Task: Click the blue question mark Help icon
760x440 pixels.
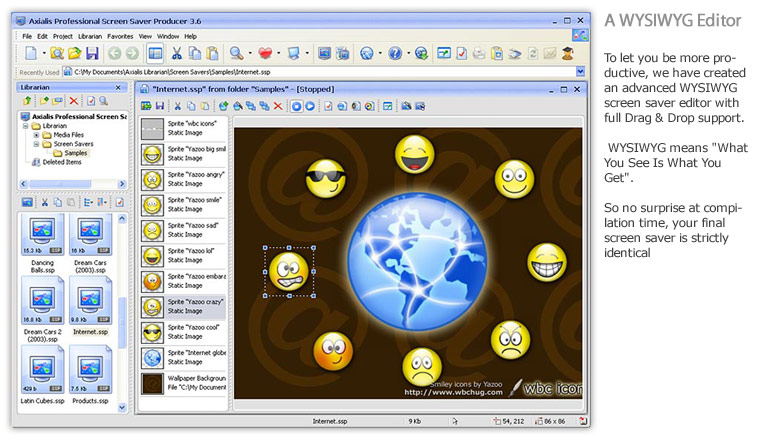Action: tap(395, 53)
